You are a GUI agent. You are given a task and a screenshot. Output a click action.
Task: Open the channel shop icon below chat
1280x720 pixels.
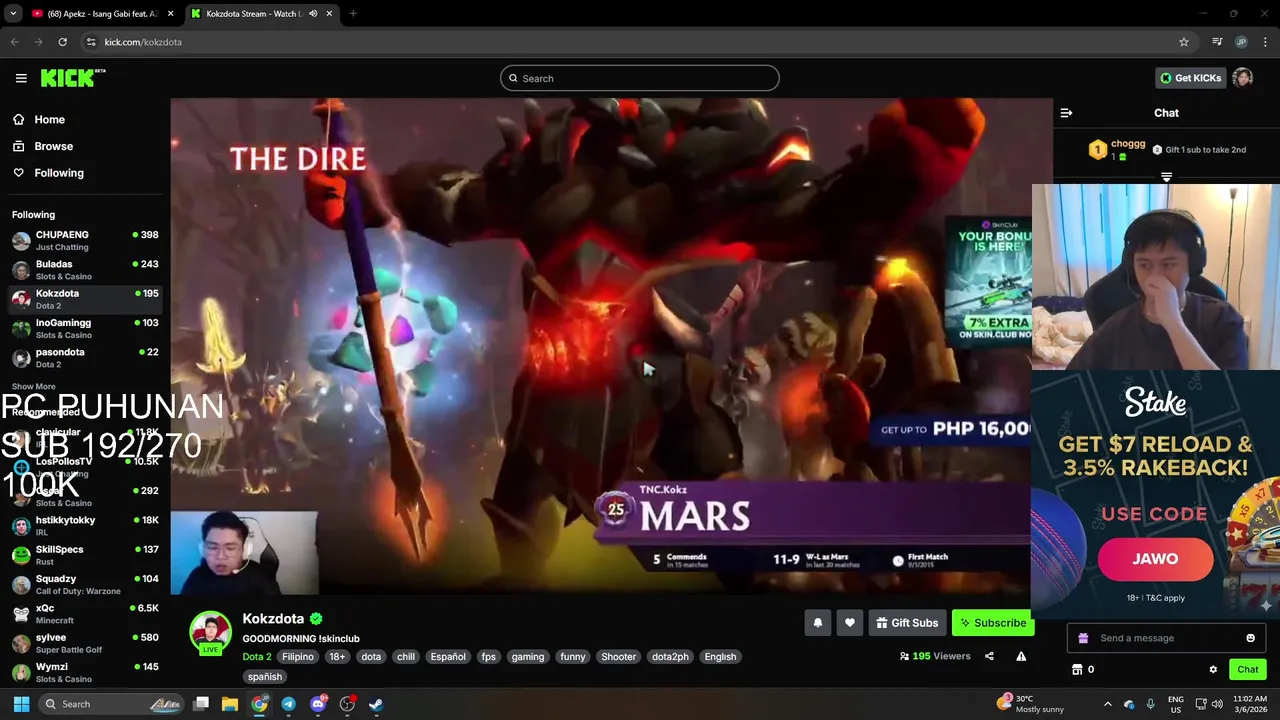coord(1077,669)
